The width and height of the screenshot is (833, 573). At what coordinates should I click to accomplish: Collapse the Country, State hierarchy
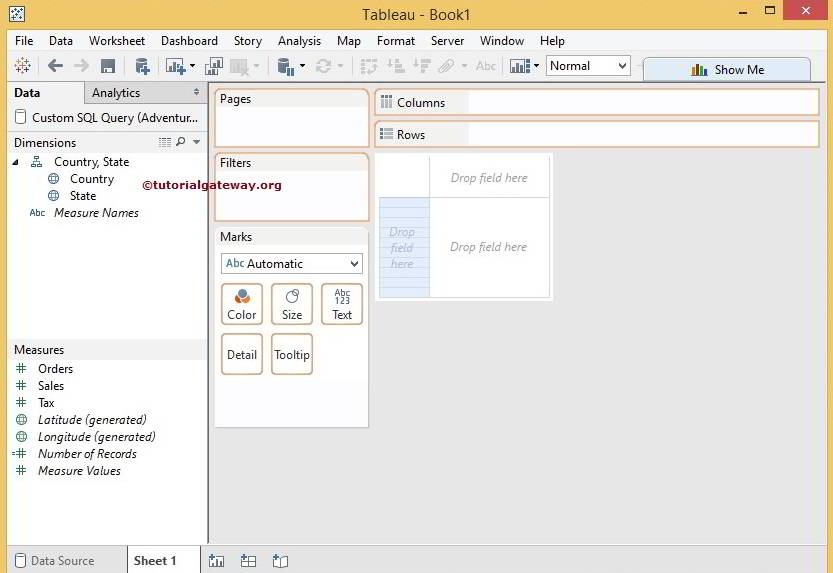coord(16,162)
